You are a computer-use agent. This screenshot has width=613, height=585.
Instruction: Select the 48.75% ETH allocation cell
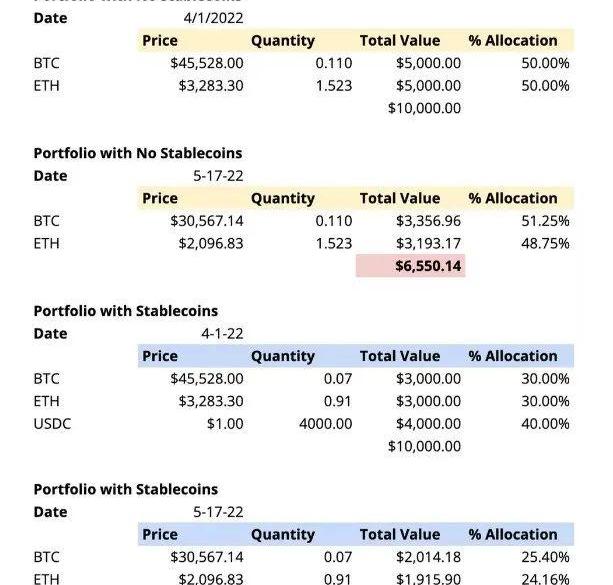pos(546,243)
